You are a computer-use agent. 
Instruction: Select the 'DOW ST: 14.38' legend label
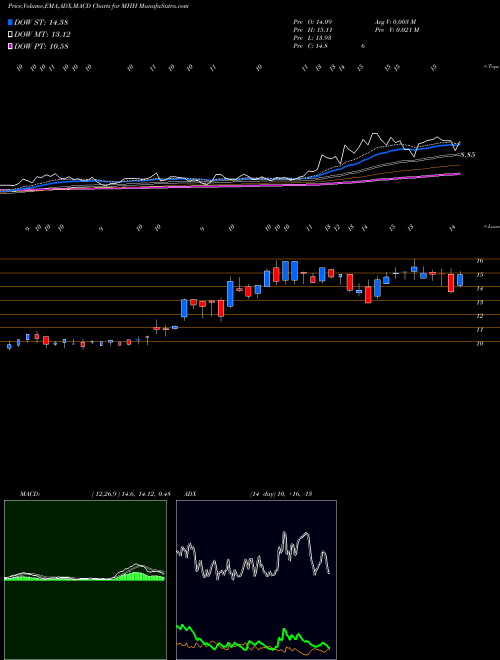tap(41, 22)
